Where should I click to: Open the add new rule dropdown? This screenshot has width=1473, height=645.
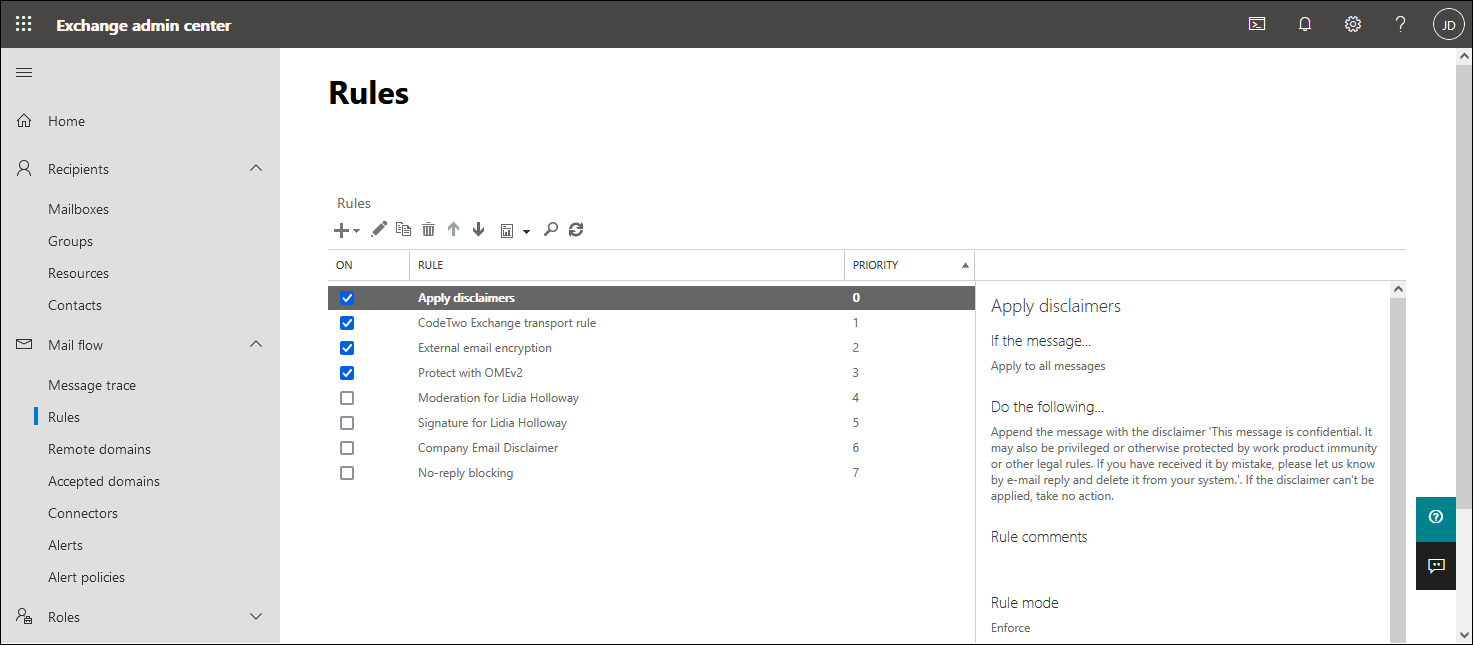pyautogui.click(x=346, y=230)
